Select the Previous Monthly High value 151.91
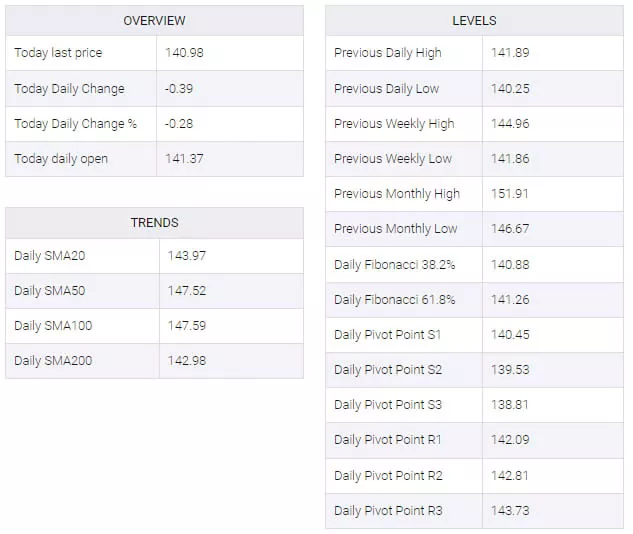The image size is (633, 534). point(509,194)
